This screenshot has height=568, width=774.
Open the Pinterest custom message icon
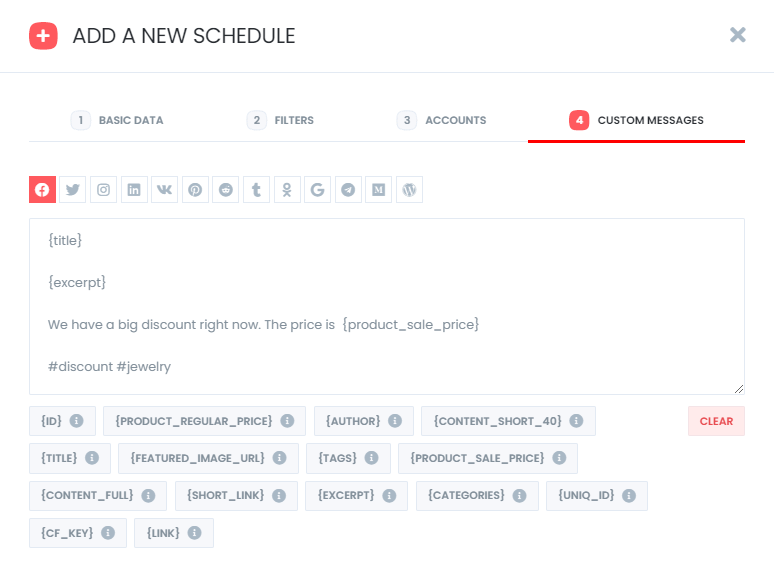click(x=195, y=189)
